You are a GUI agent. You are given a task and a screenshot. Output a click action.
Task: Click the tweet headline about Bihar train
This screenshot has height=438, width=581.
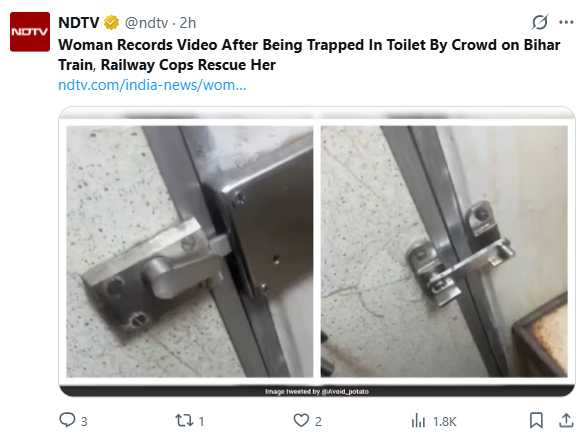point(309,55)
